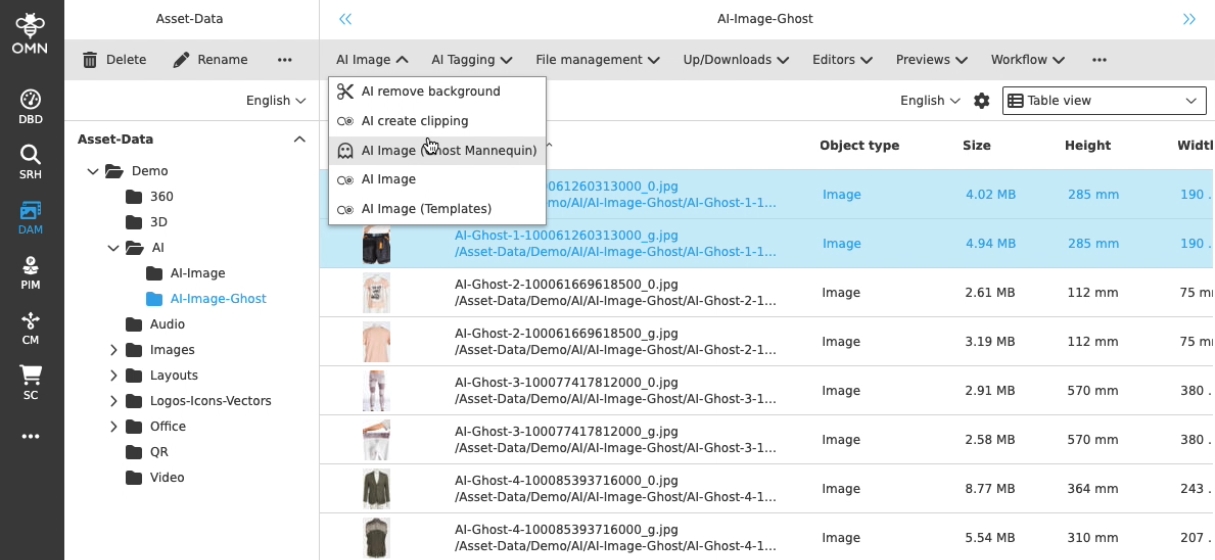
Task: Click thumbnail of AI-Ghost-1-100061260313000_g.jpg
Action: click(x=376, y=244)
